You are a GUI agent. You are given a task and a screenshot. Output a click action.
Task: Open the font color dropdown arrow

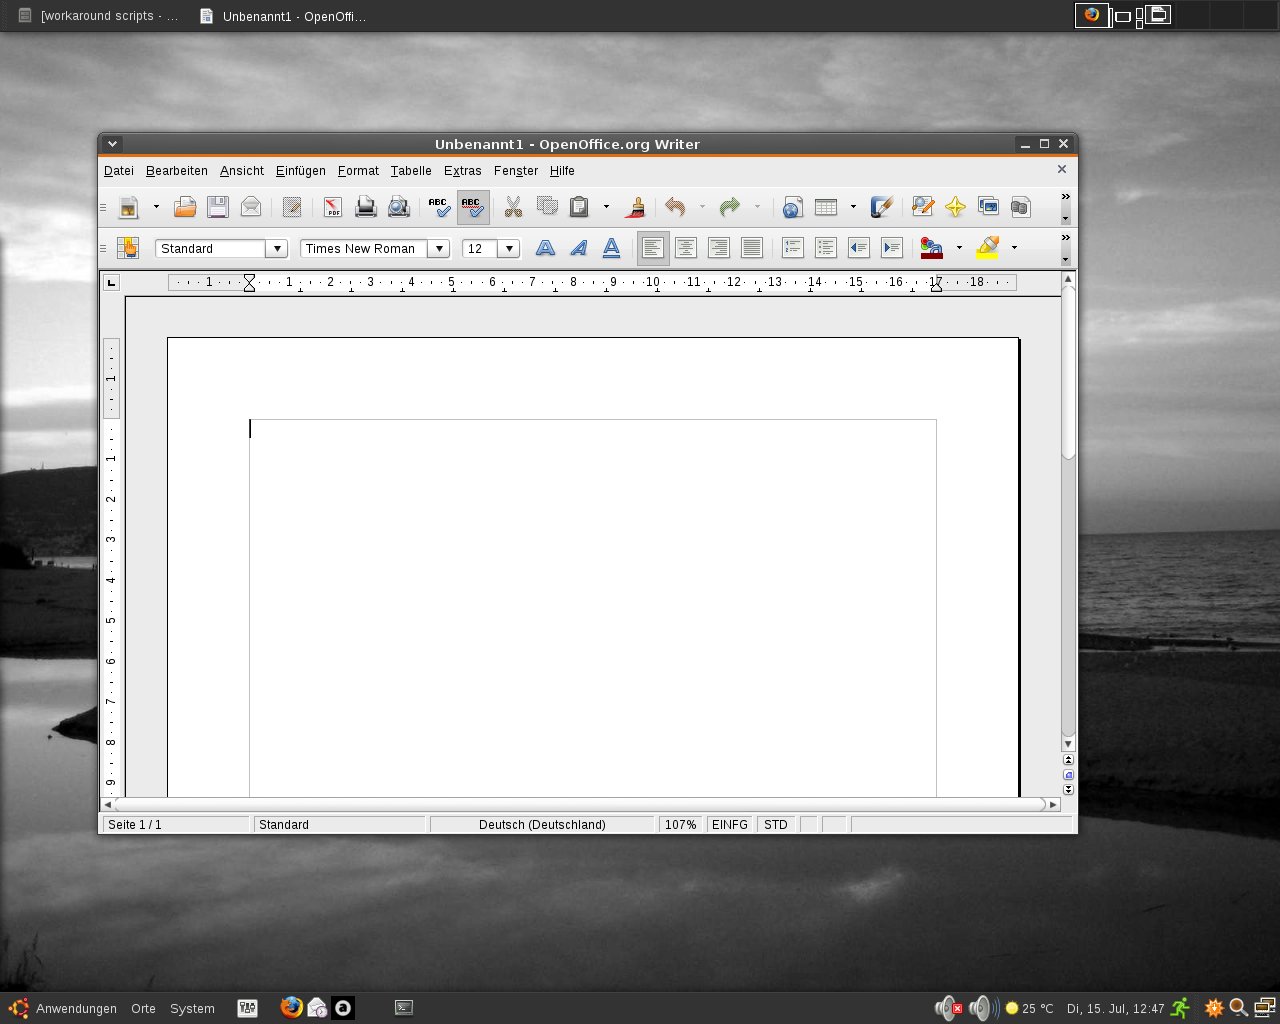pyautogui.click(x=959, y=248)
